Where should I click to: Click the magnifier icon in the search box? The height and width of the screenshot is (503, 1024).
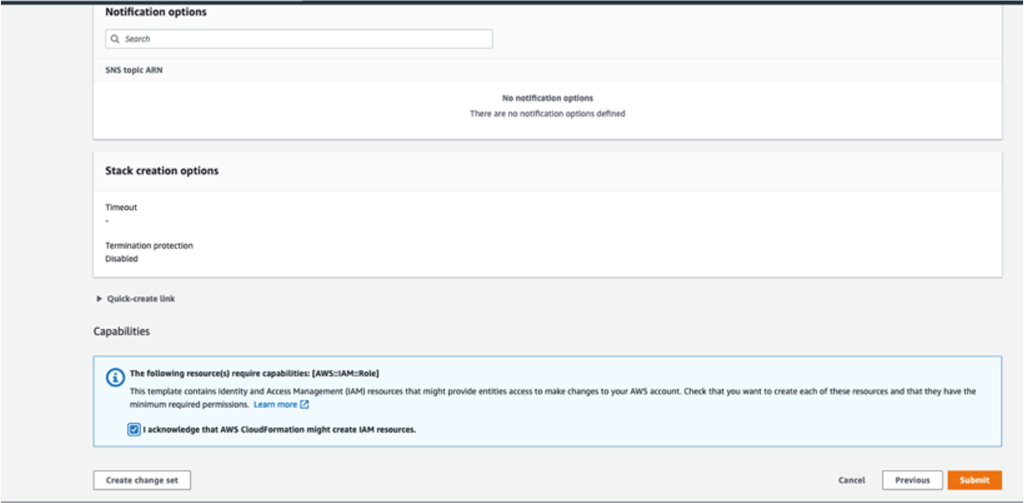click(x=116, y=39)
